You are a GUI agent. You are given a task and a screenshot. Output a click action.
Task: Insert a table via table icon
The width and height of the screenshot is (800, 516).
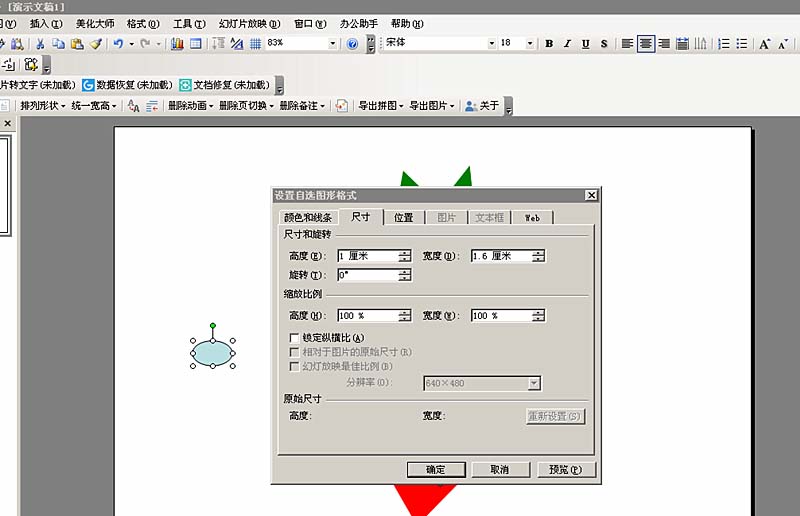195,44
